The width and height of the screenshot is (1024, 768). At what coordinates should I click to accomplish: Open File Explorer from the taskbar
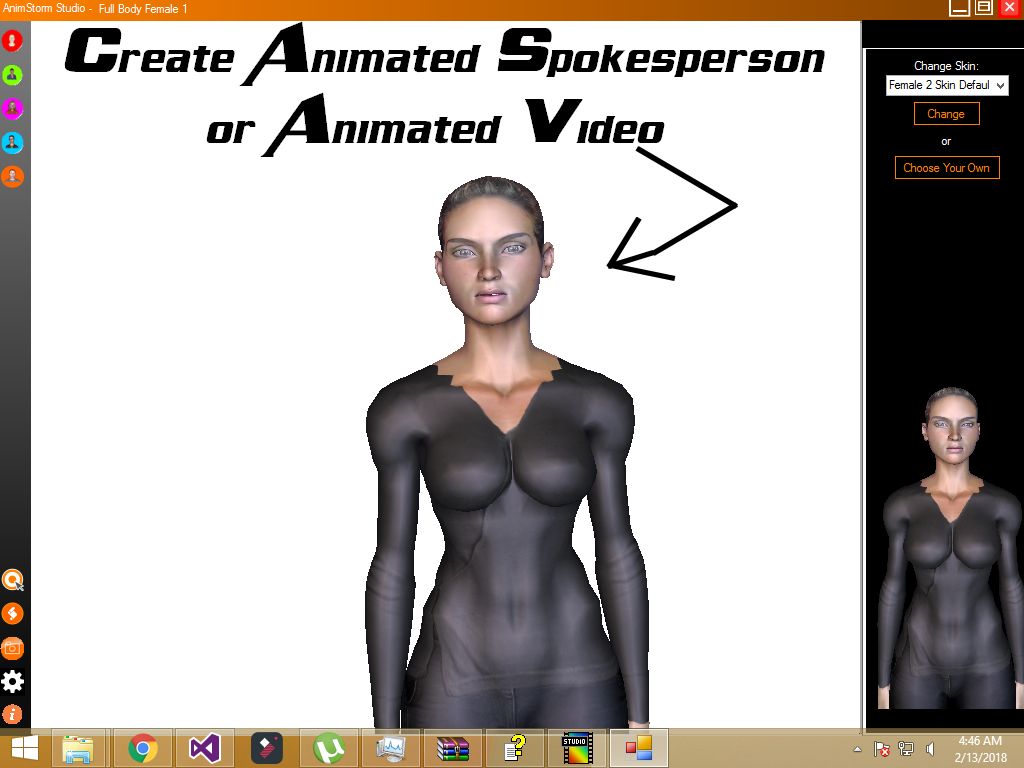(78, 748)
